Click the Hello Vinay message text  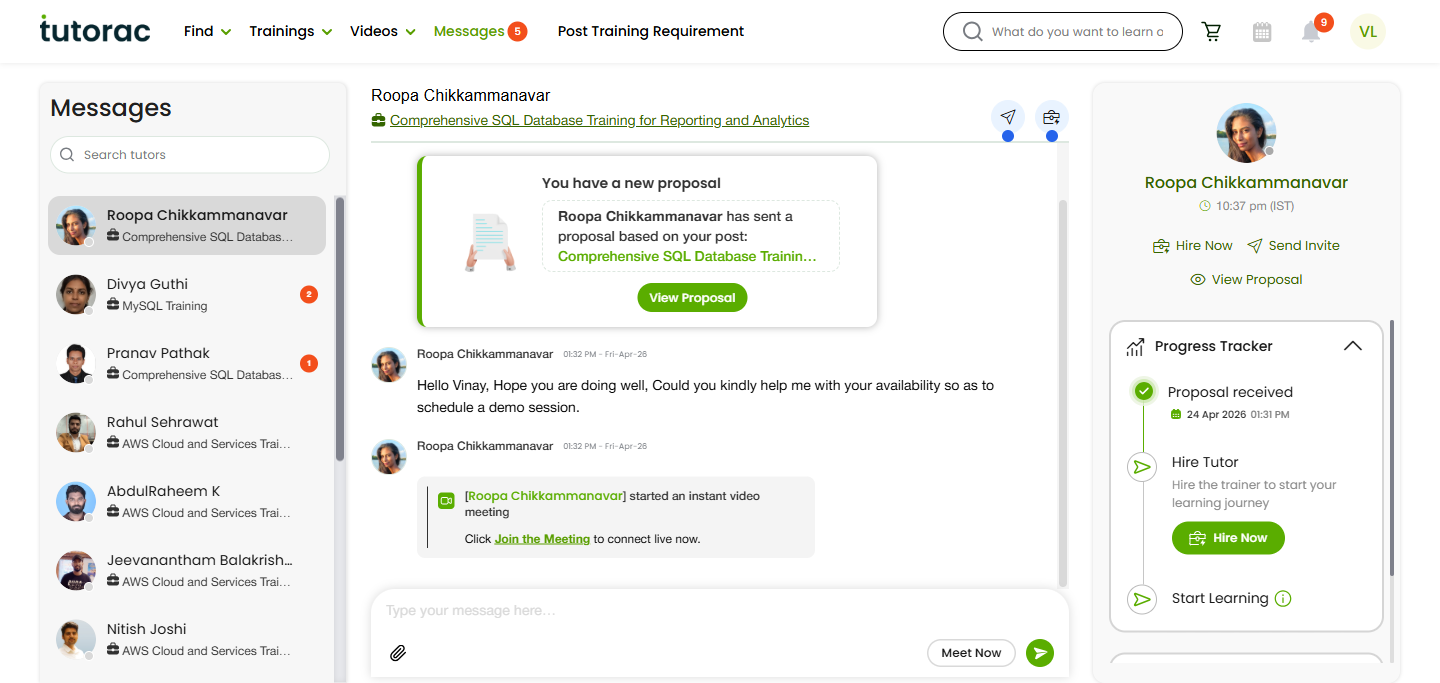705,396
